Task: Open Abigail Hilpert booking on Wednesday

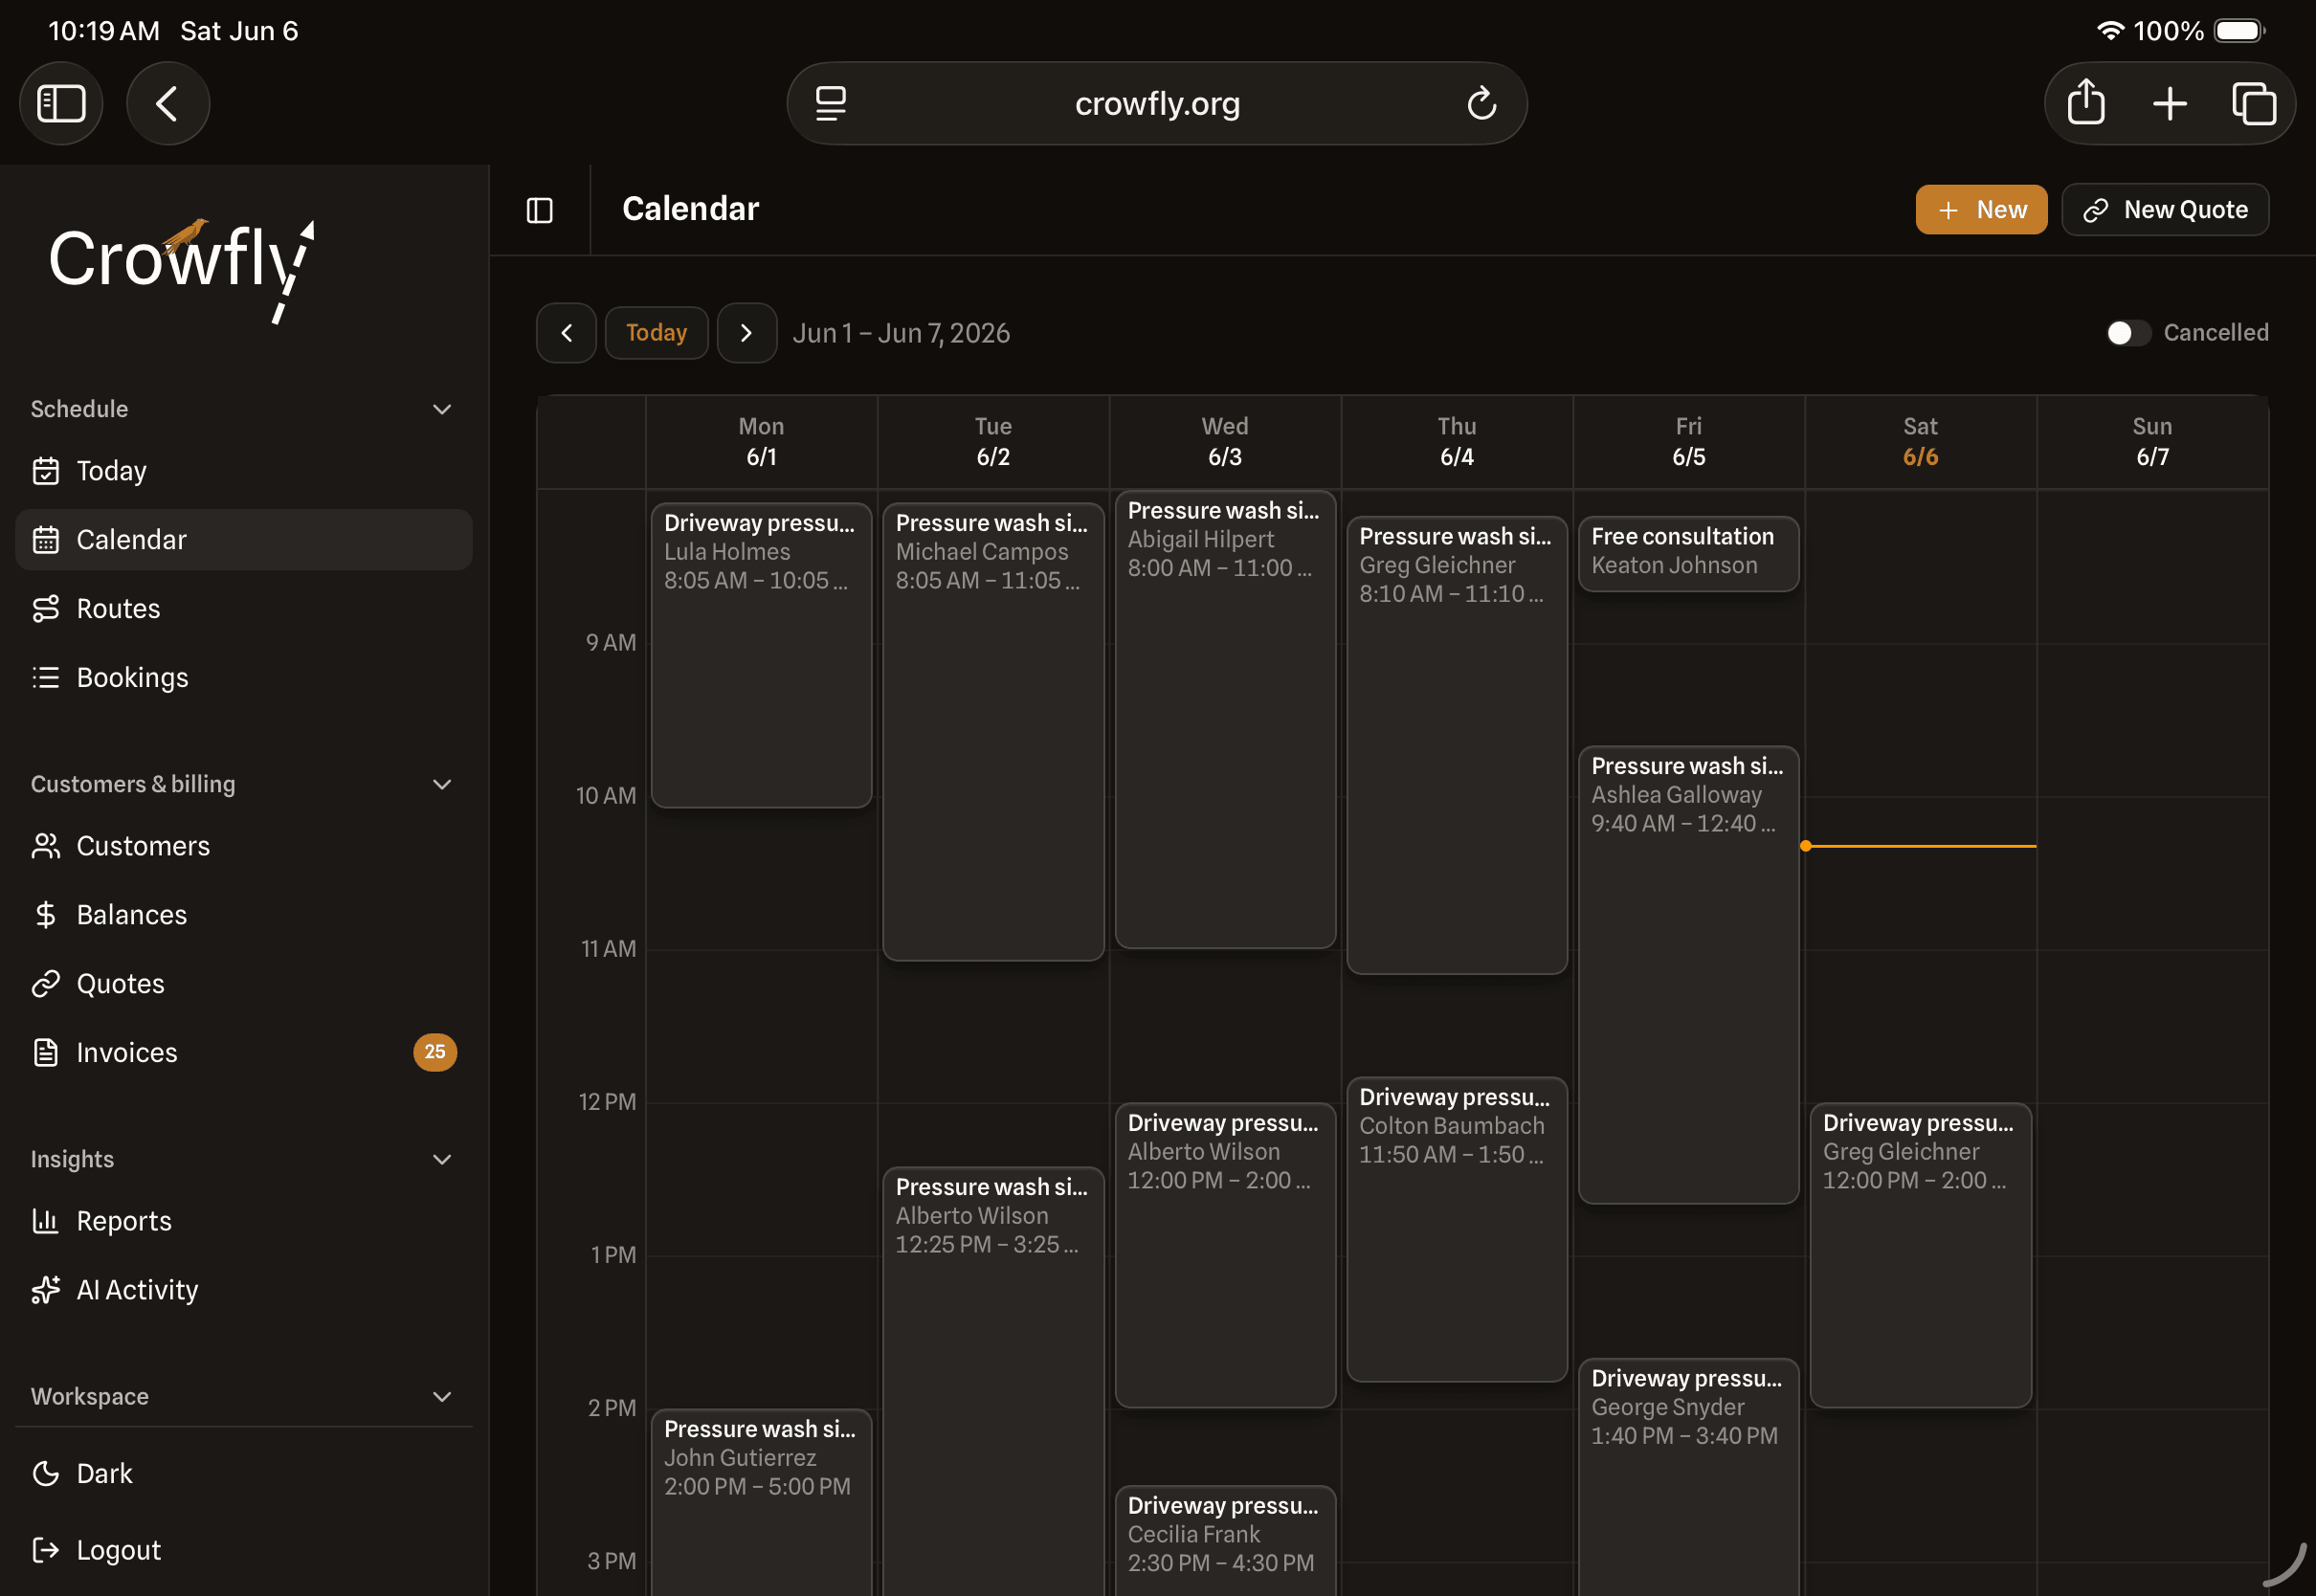Action: click(1225, 720)
